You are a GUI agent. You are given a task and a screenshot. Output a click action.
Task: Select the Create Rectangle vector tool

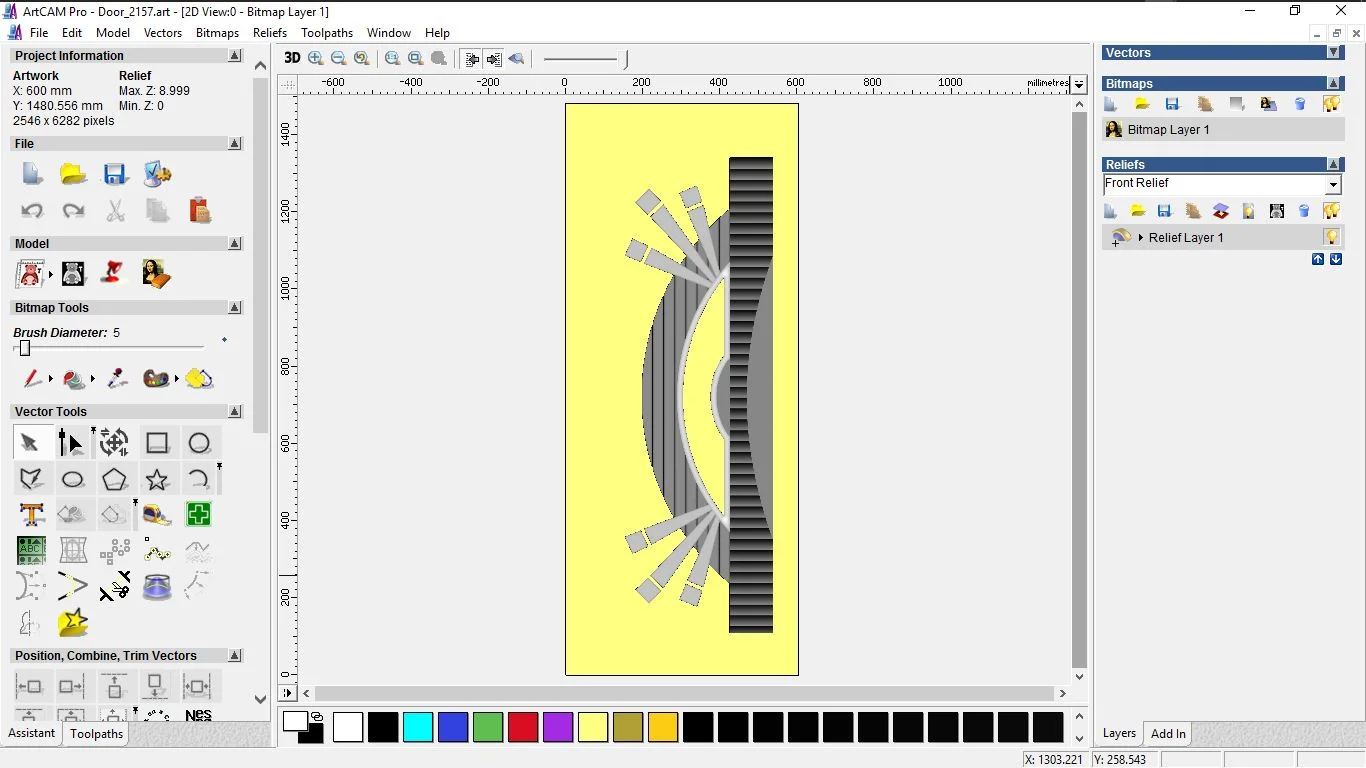157,443
